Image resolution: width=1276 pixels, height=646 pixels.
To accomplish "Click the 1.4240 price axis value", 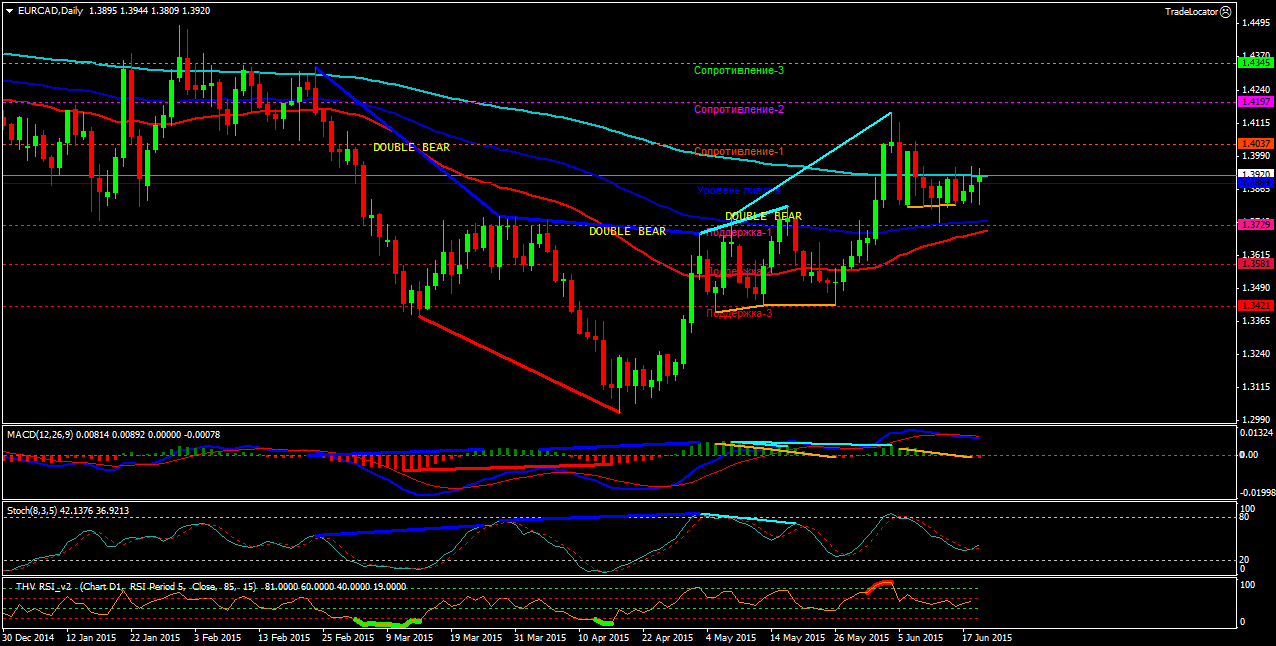I will 1256,88.
